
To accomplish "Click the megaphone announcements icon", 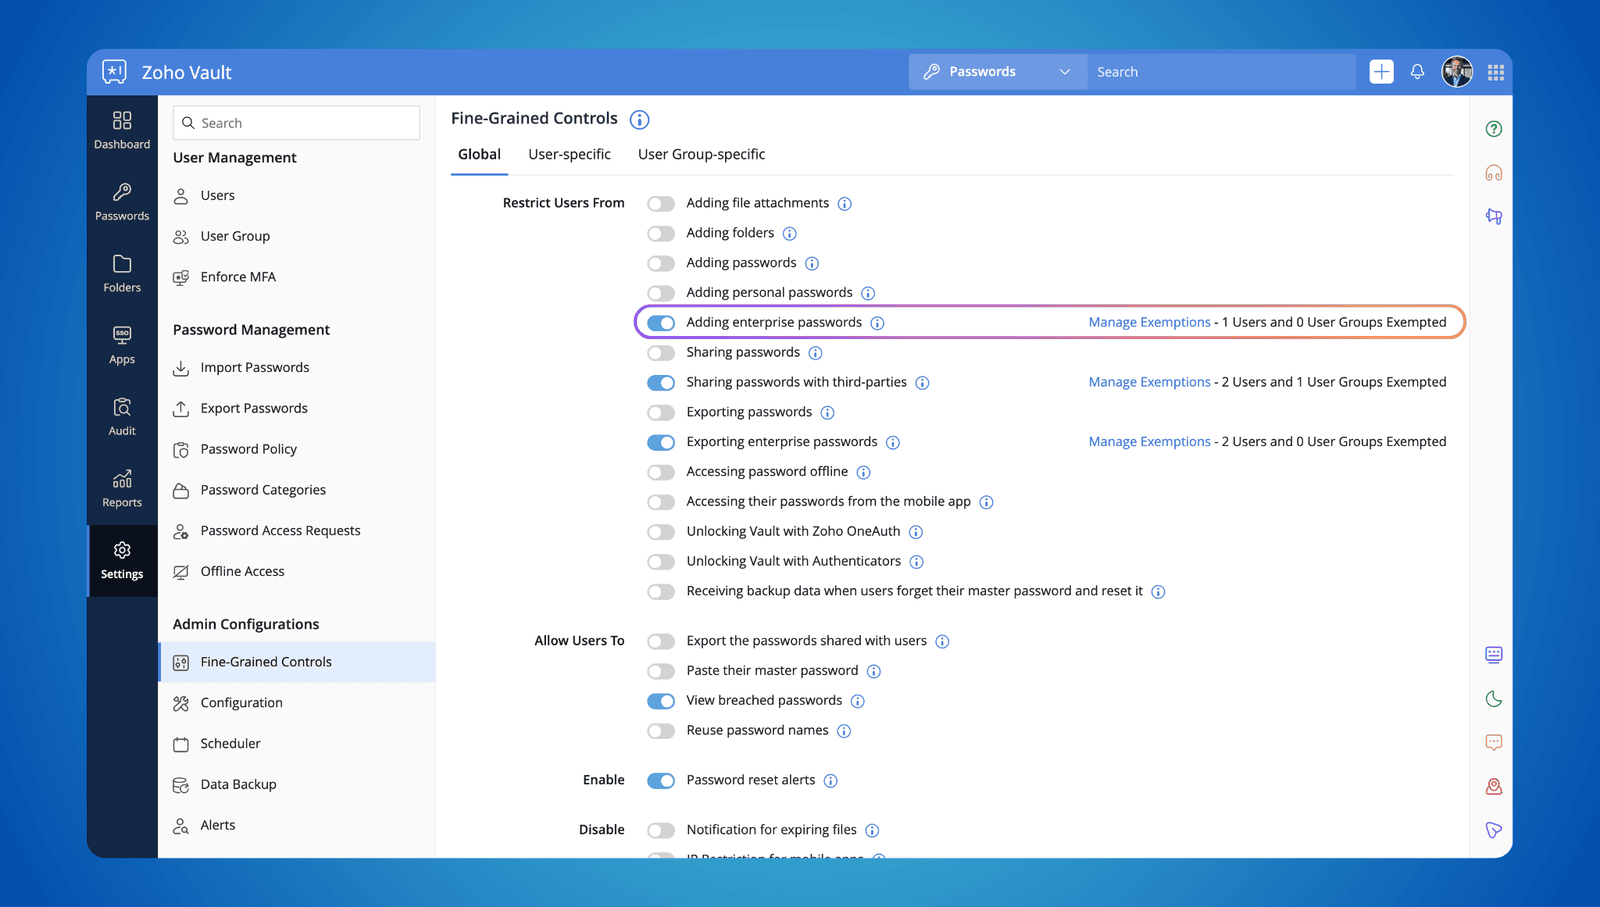I will pyautogui.click(x=1494, y=216).
